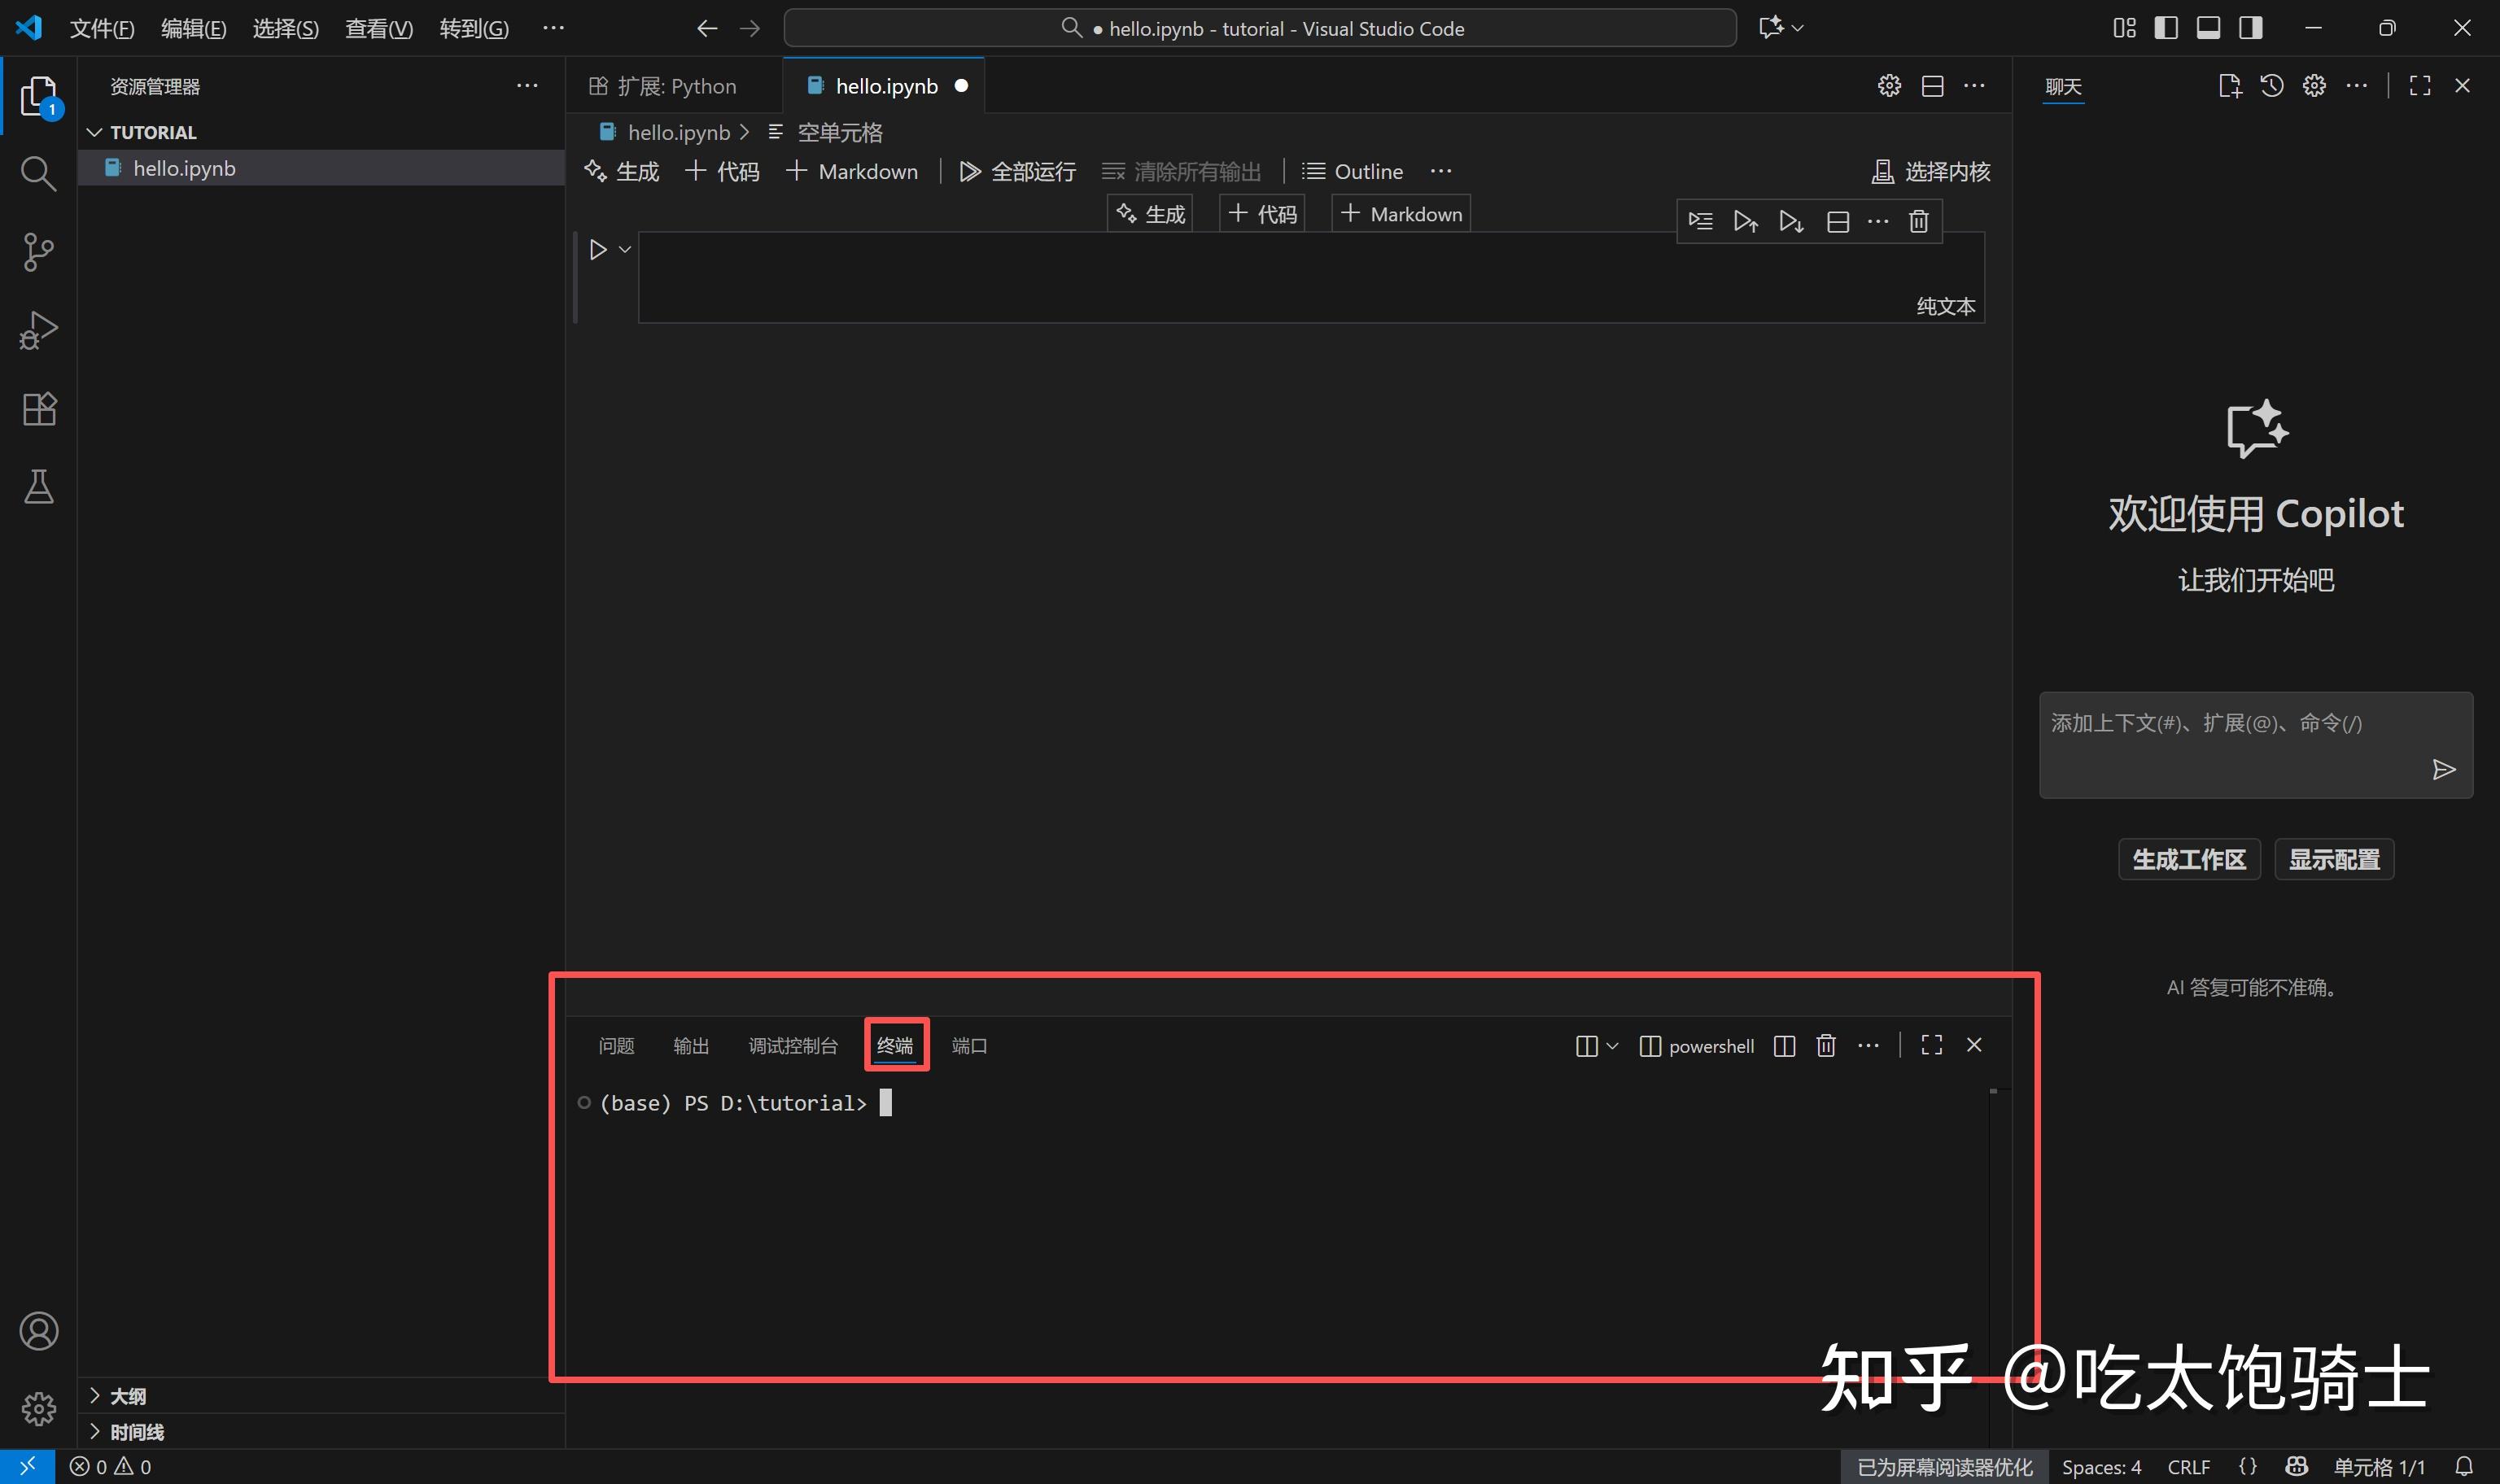This screenshot has height=1484, width=2500.
Task: Open the cell run options dropdown arrow
Action: tap(623, 249)
